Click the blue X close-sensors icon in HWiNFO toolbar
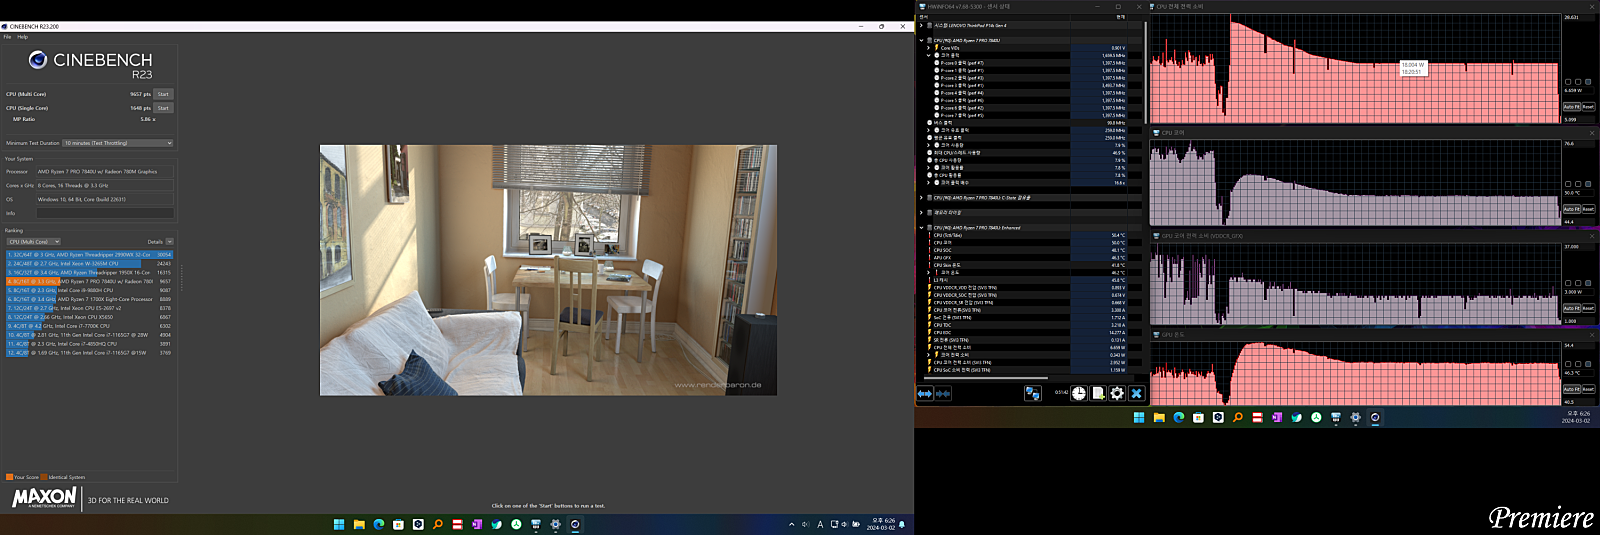The height and width of the screenshot is (535, 1600). point(1136,394)
